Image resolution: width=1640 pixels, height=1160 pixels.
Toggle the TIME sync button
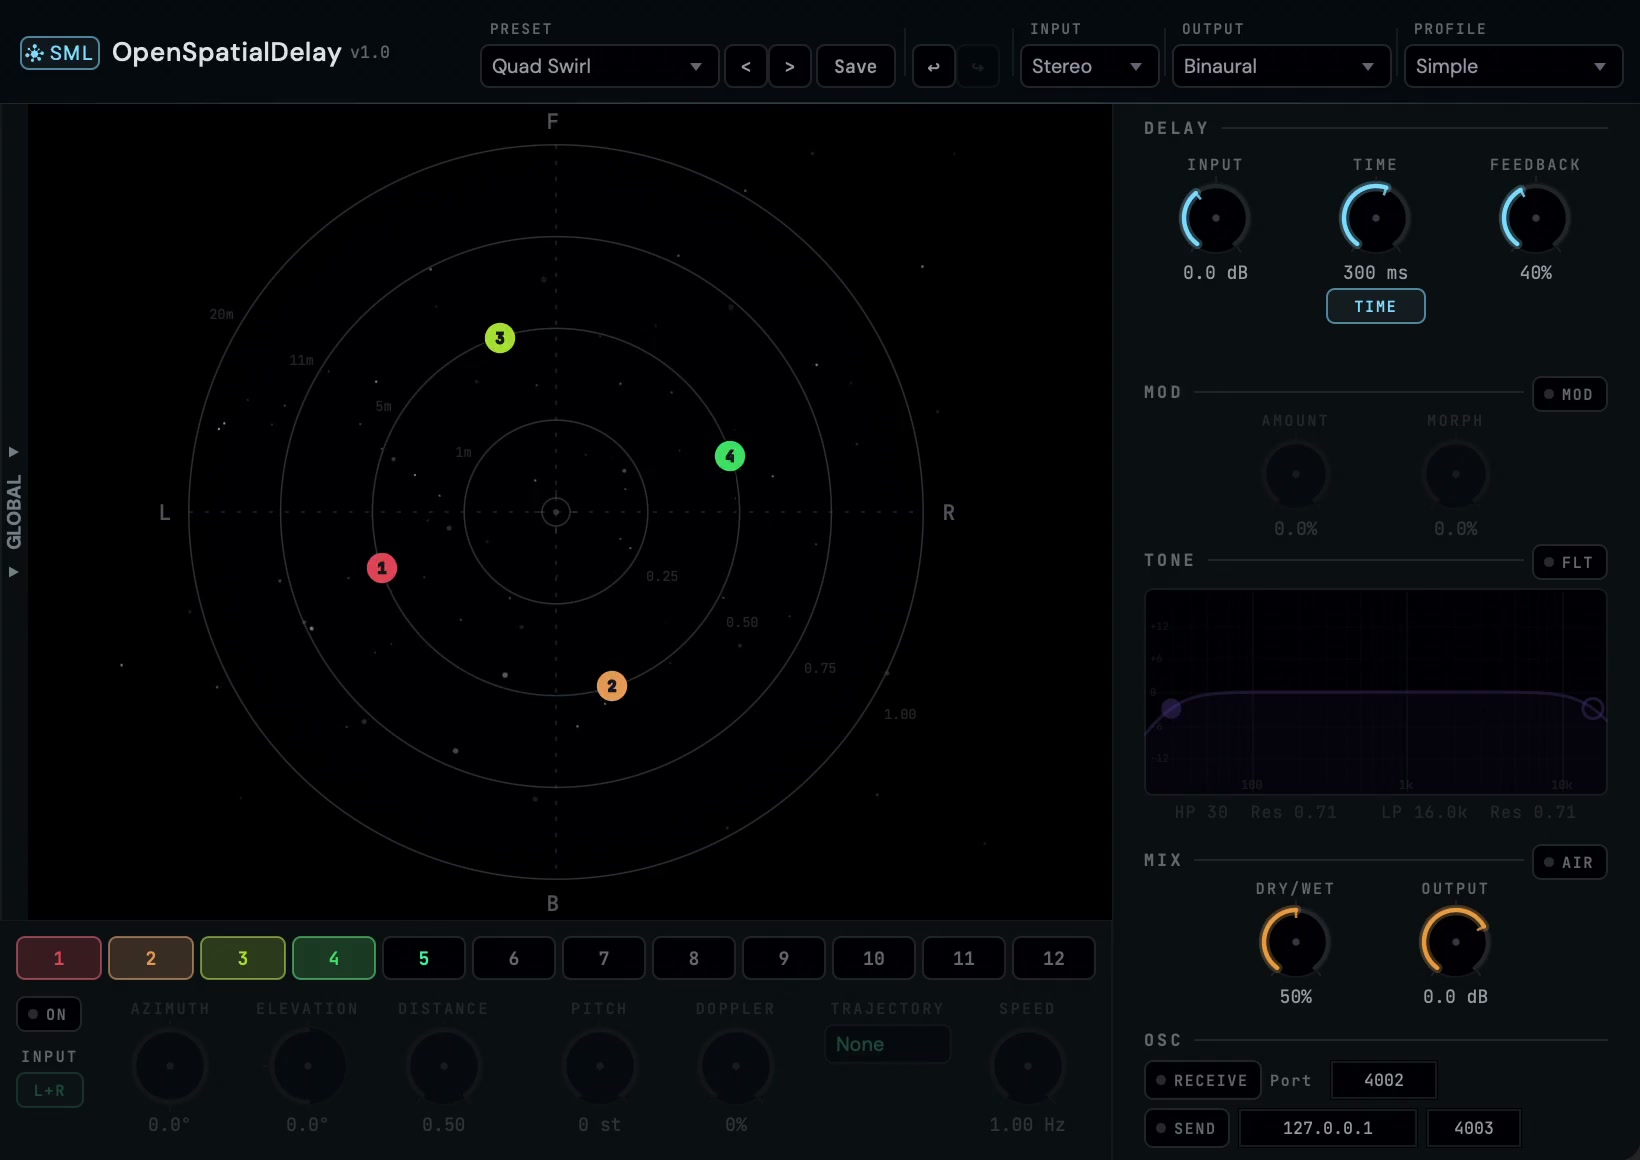(1375, 306)
